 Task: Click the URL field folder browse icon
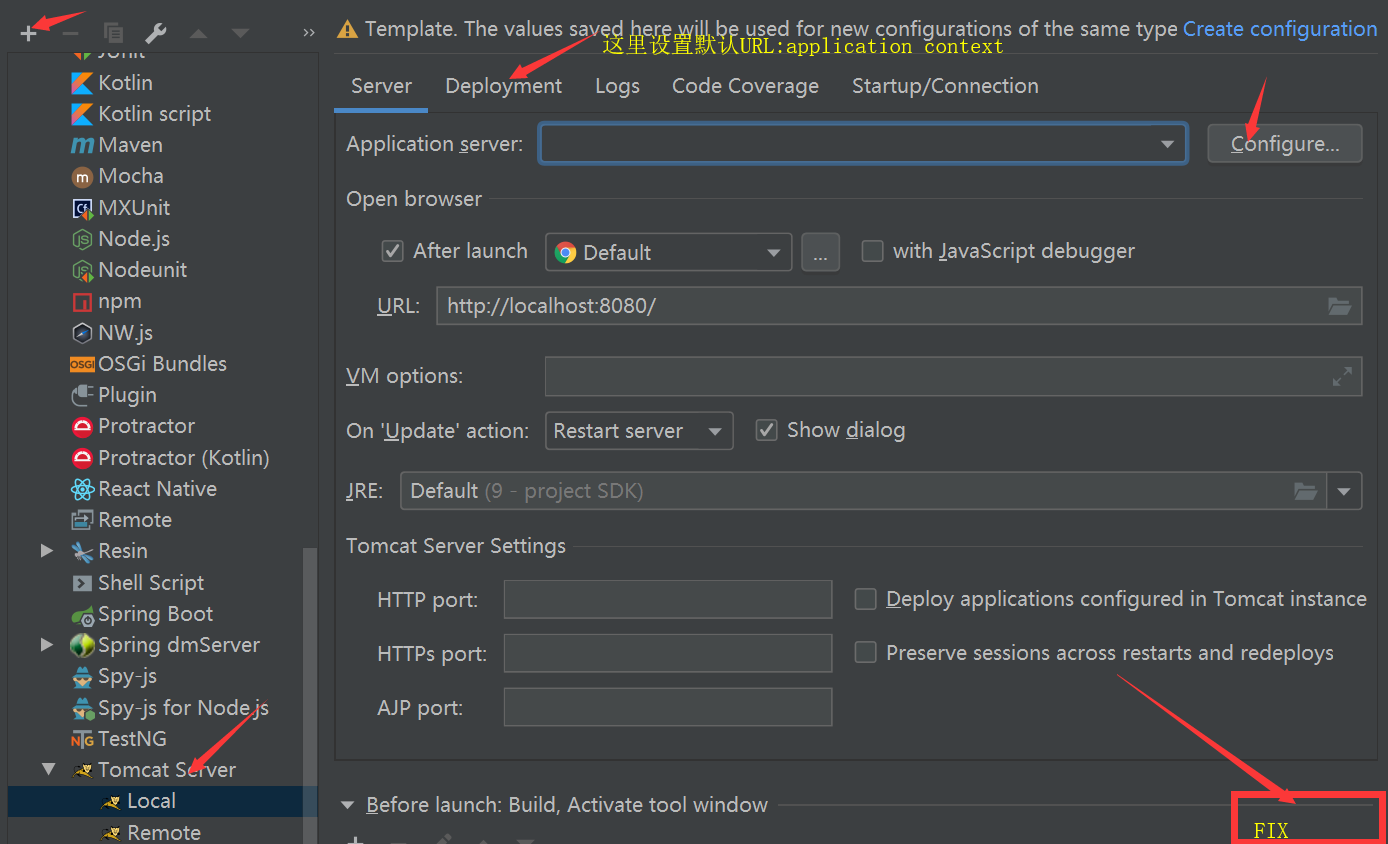click(x=1339, y=306)
